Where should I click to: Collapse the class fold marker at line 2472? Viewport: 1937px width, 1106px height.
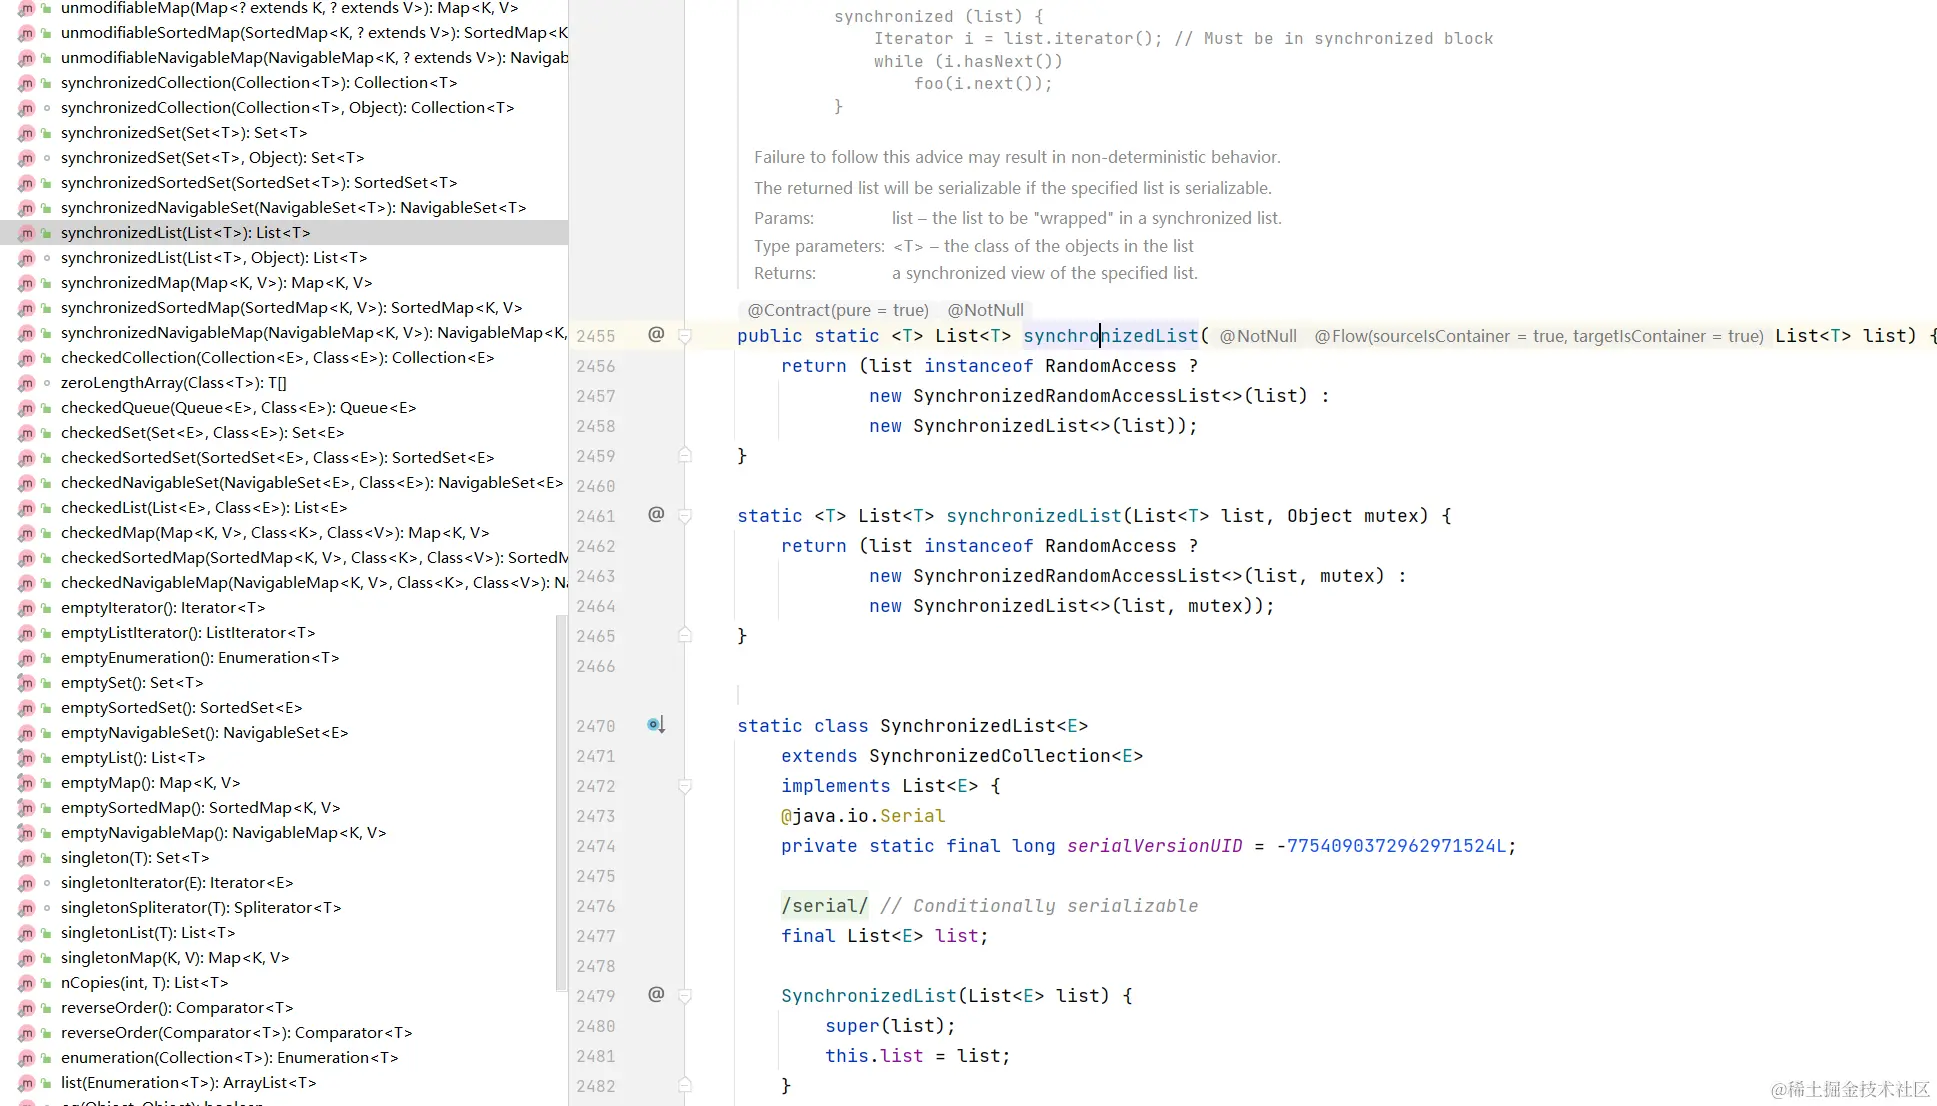(685, 787)
